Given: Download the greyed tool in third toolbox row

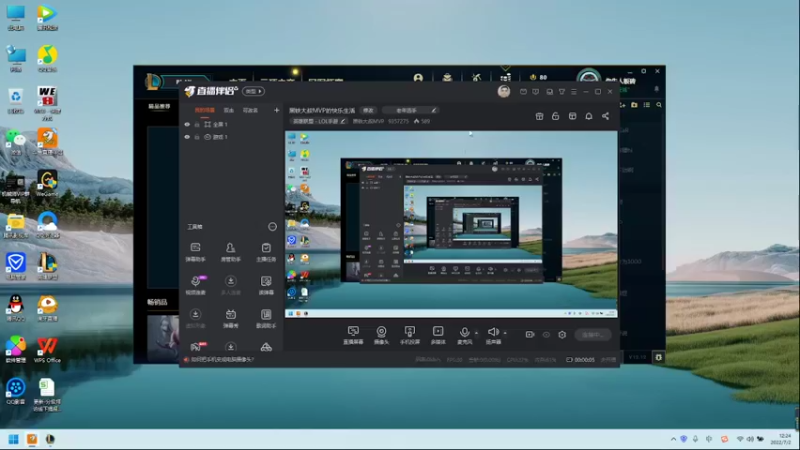Looking at the screenshot, I should pos(195,318).
